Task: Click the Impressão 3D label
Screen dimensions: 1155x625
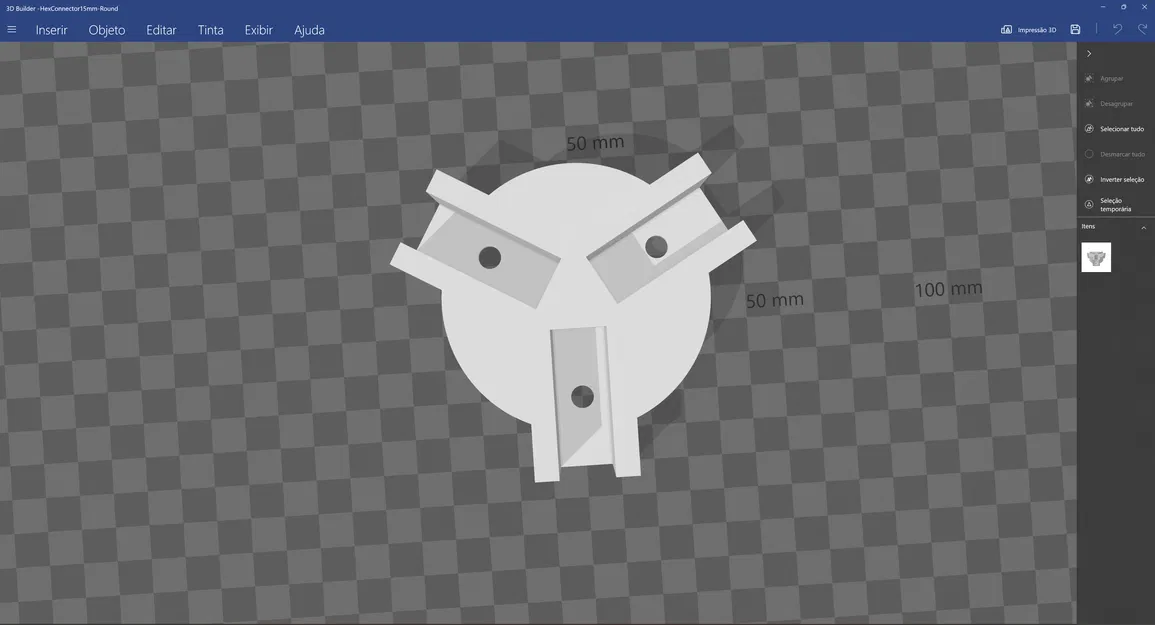Action: pos(1036,30)
